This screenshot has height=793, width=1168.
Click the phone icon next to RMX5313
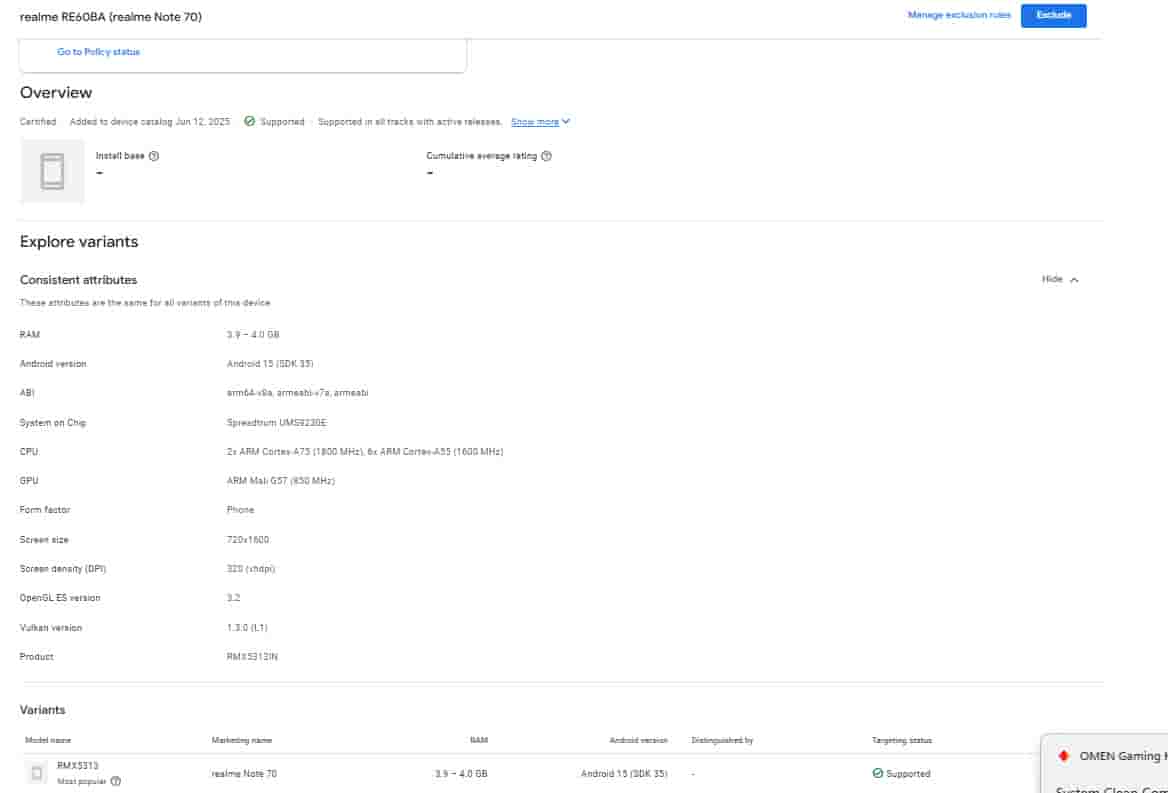(x=36, y=773)
